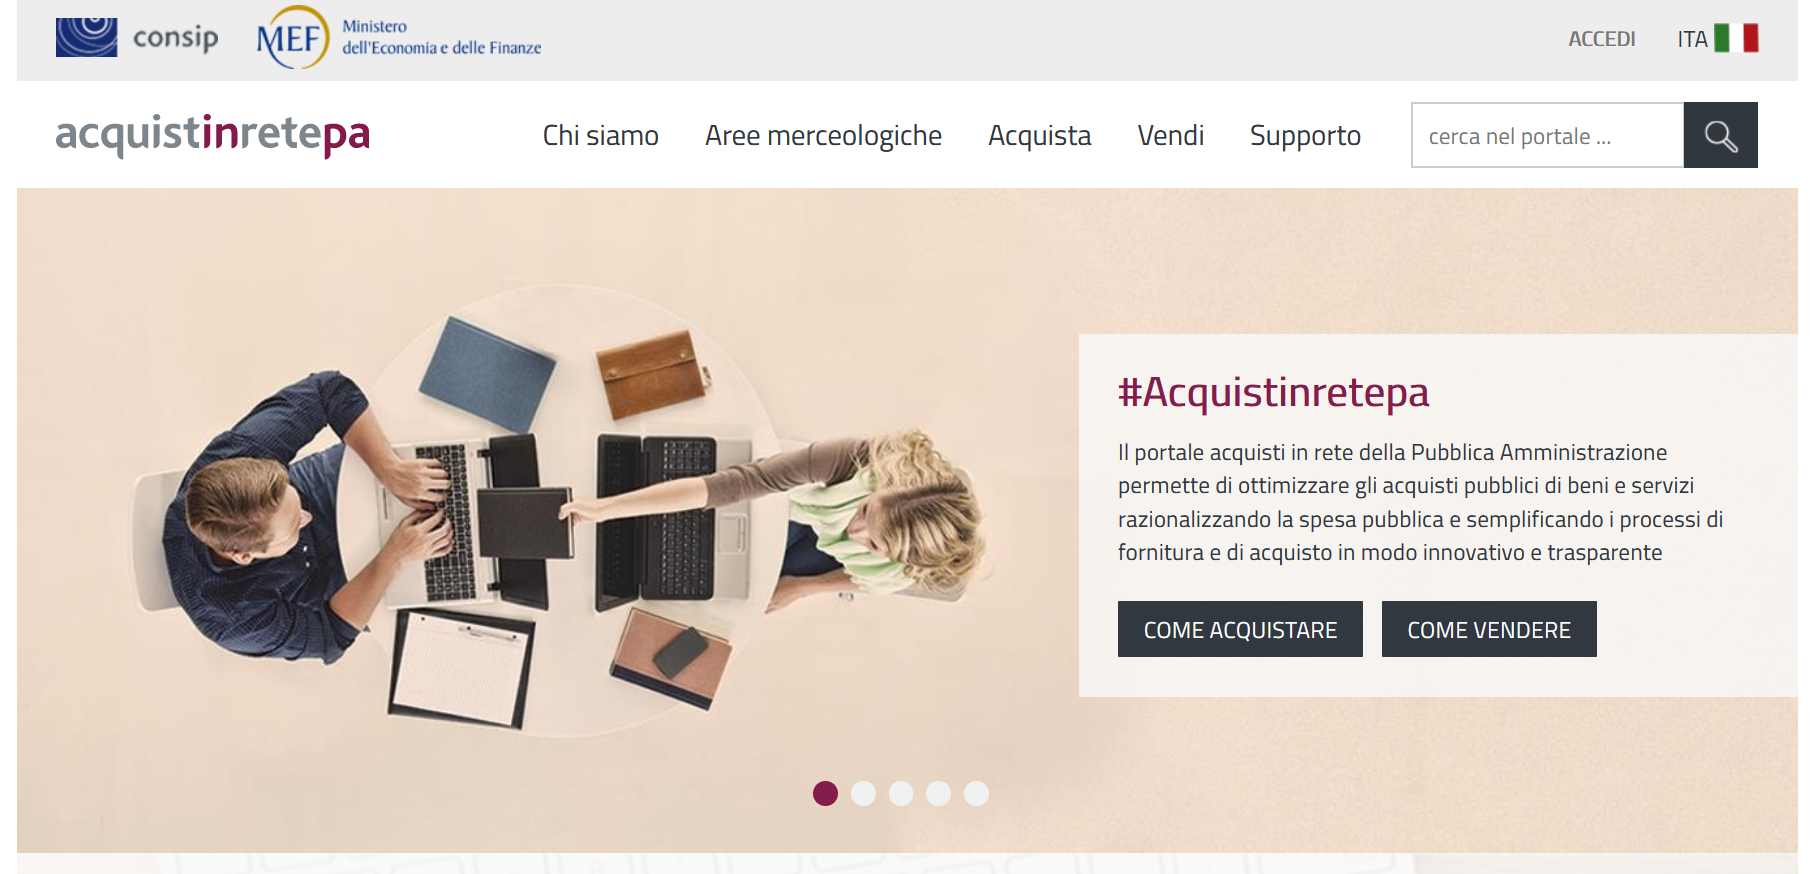Click the magnifying glass search icon
1819x874 pixels.
[1720, 135]
